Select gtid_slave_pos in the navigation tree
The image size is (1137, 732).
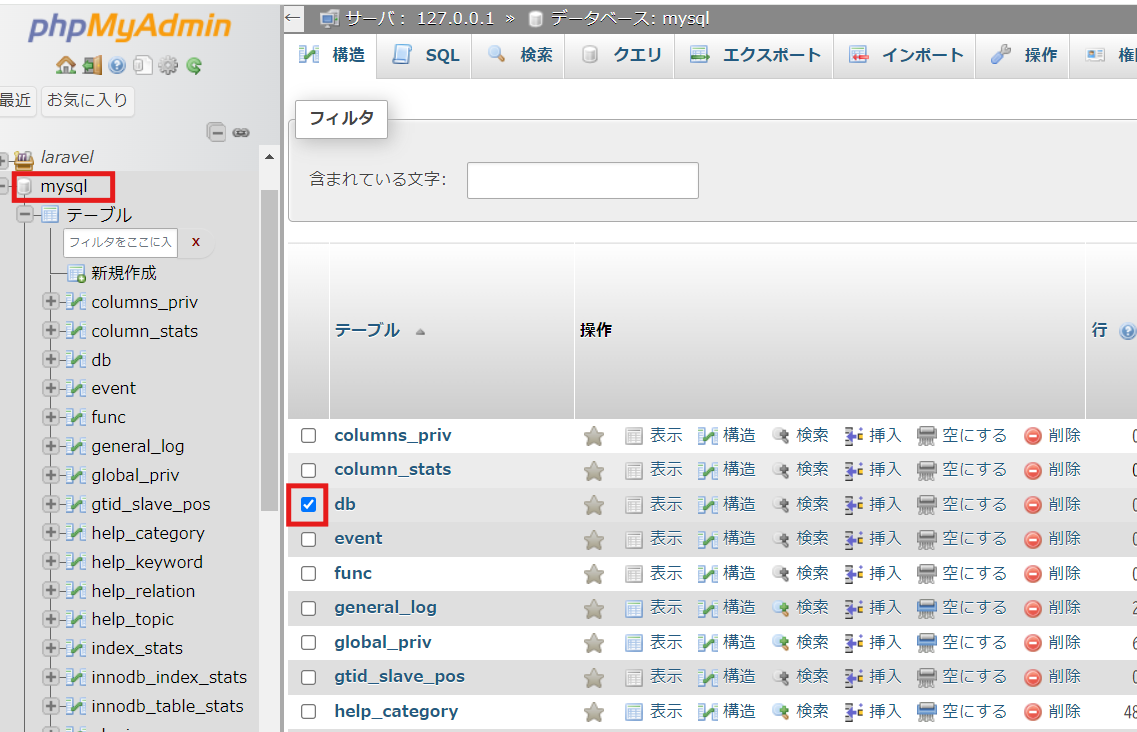coord(151,504)
